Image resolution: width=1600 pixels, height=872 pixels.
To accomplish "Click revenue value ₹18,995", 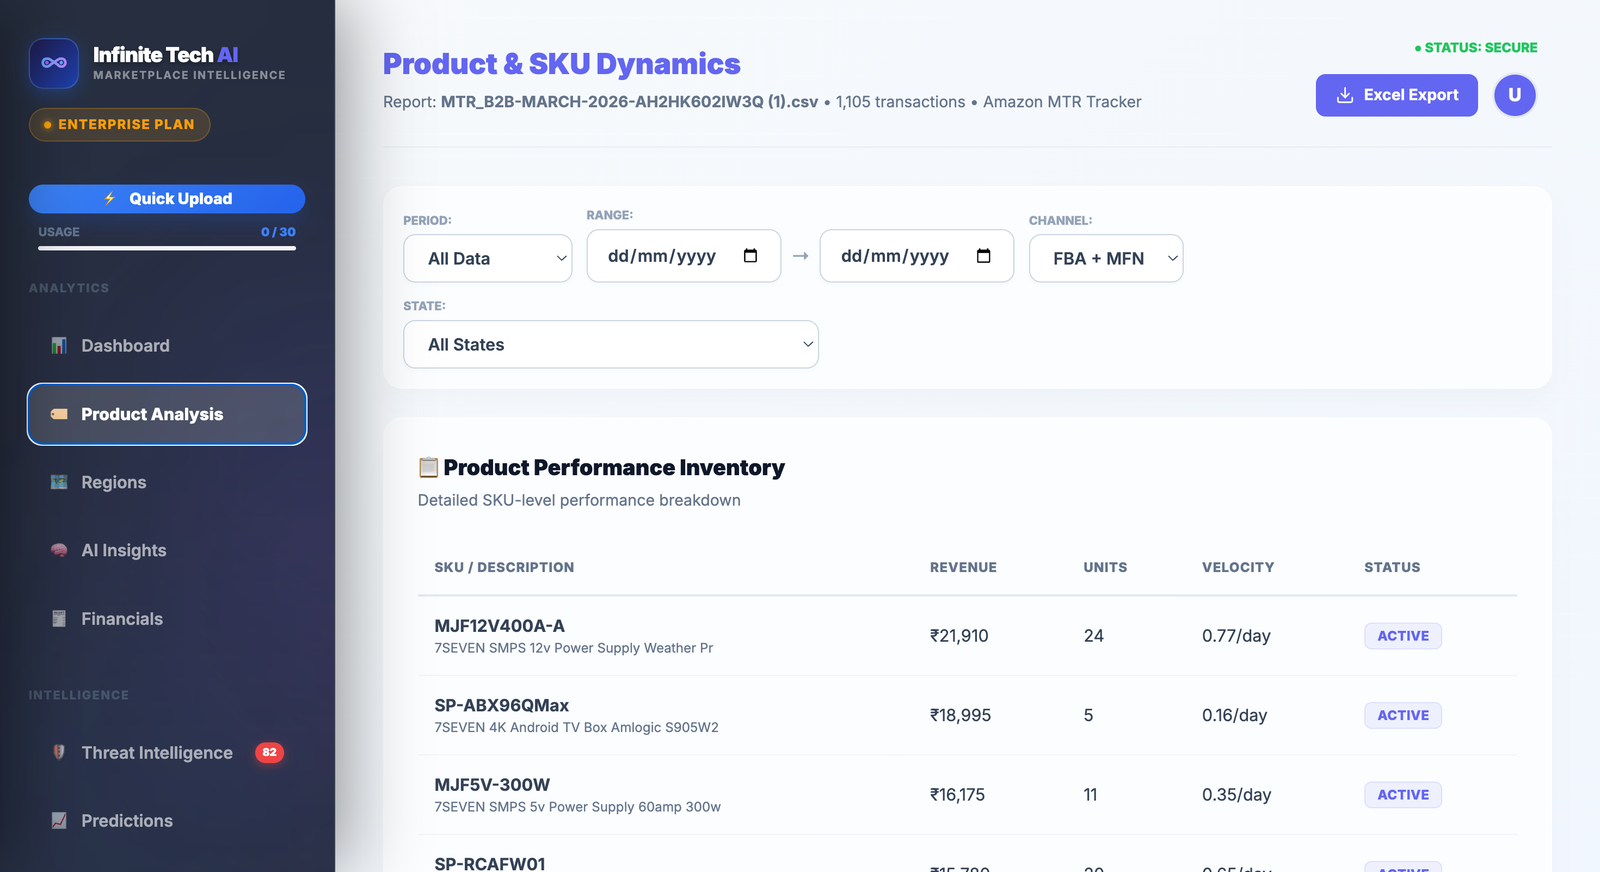I will coord(960,715).
